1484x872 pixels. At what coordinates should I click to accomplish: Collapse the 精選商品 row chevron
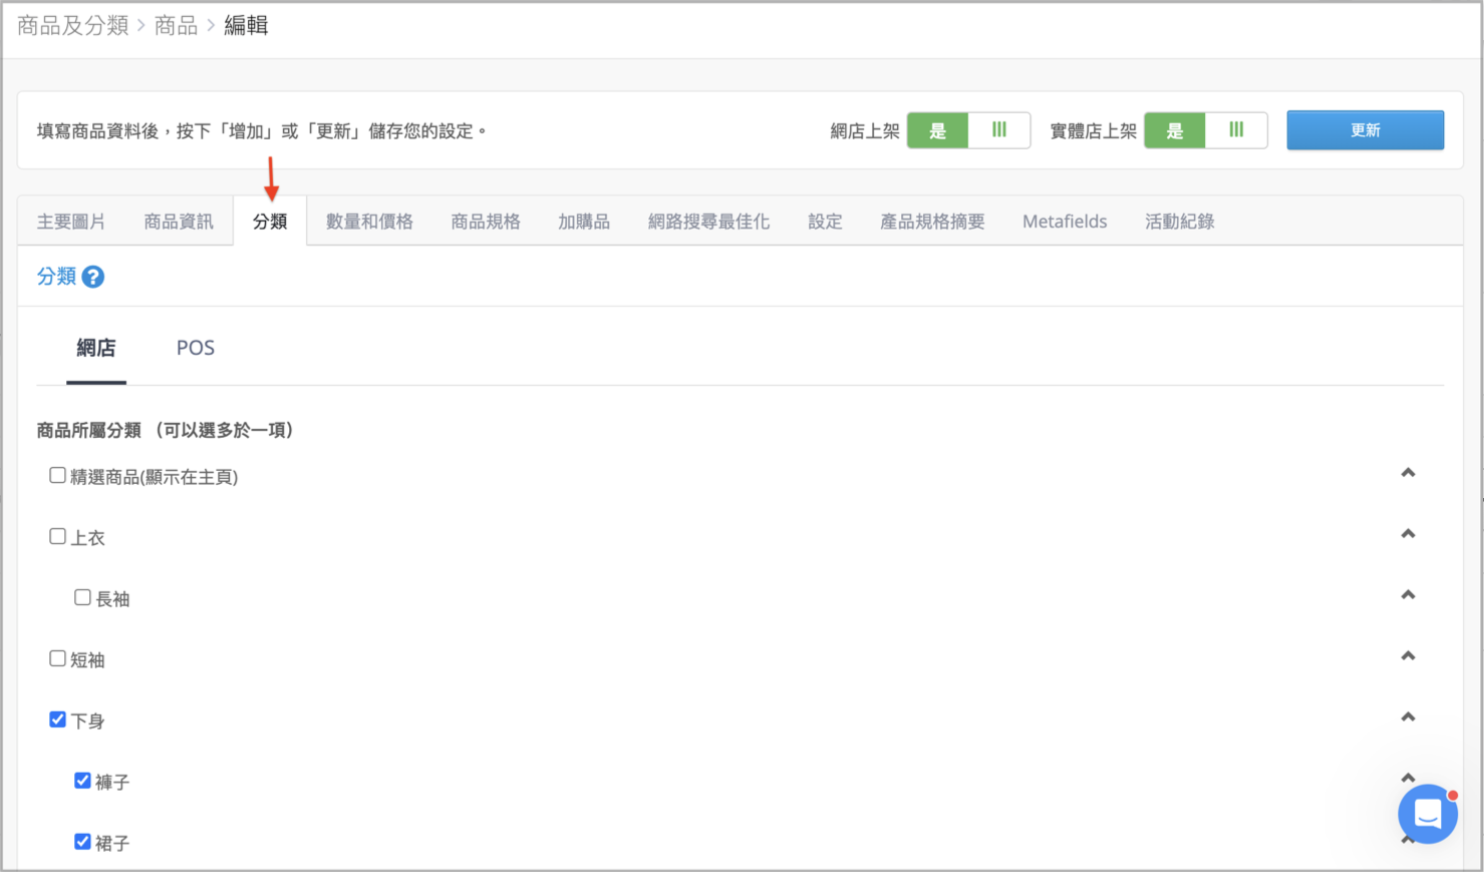tap(1408, 473)
